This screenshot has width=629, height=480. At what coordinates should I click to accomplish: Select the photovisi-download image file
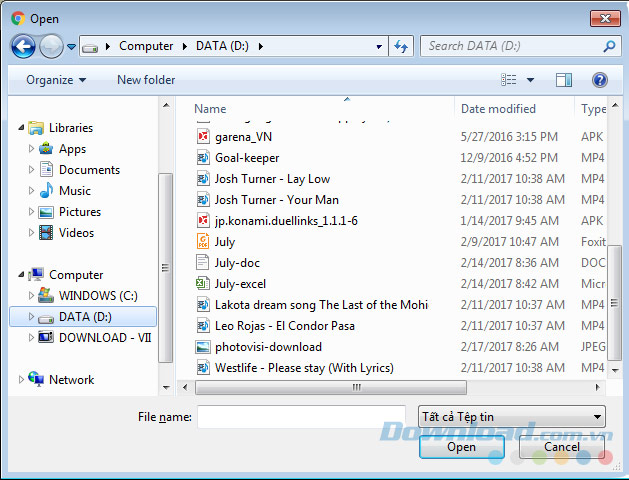click(x=267, y=347)
